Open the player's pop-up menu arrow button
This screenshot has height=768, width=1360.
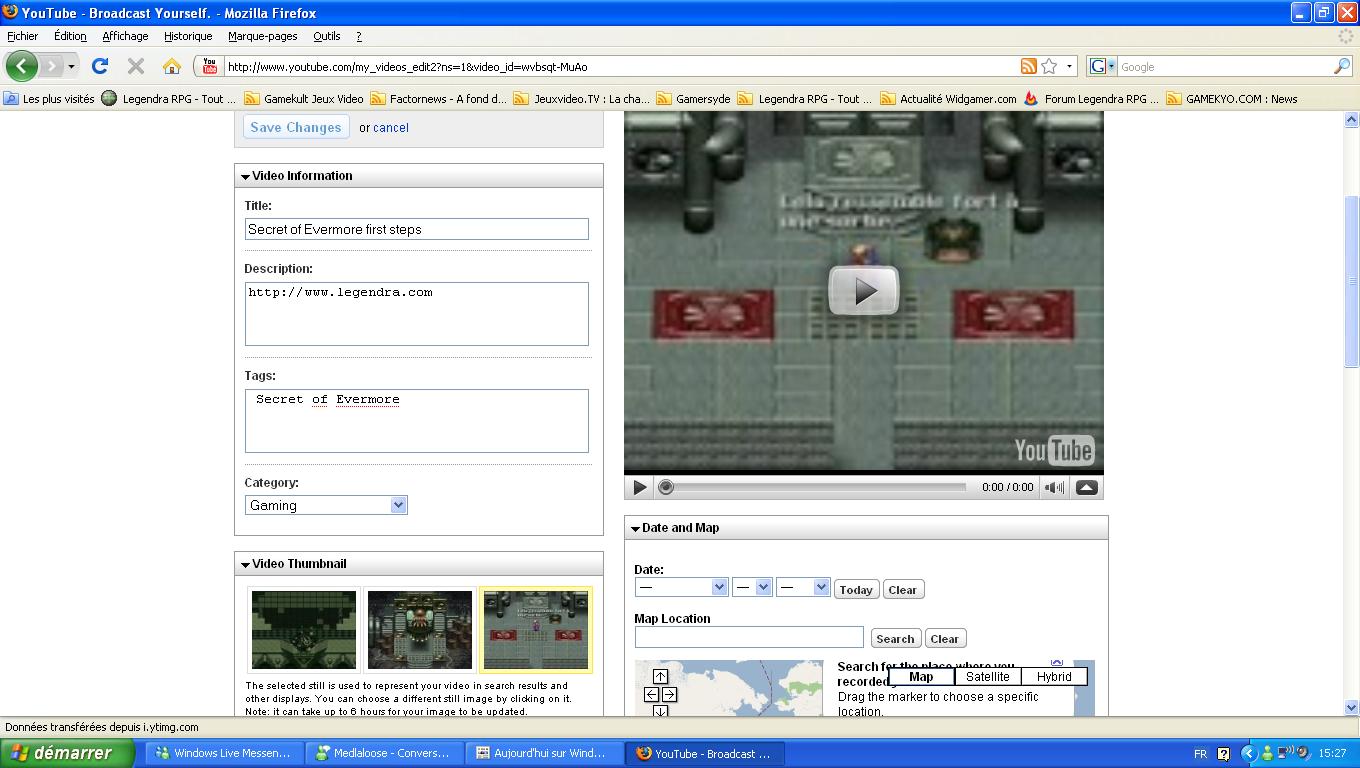pyautogui.click(x=1087, y=487)
